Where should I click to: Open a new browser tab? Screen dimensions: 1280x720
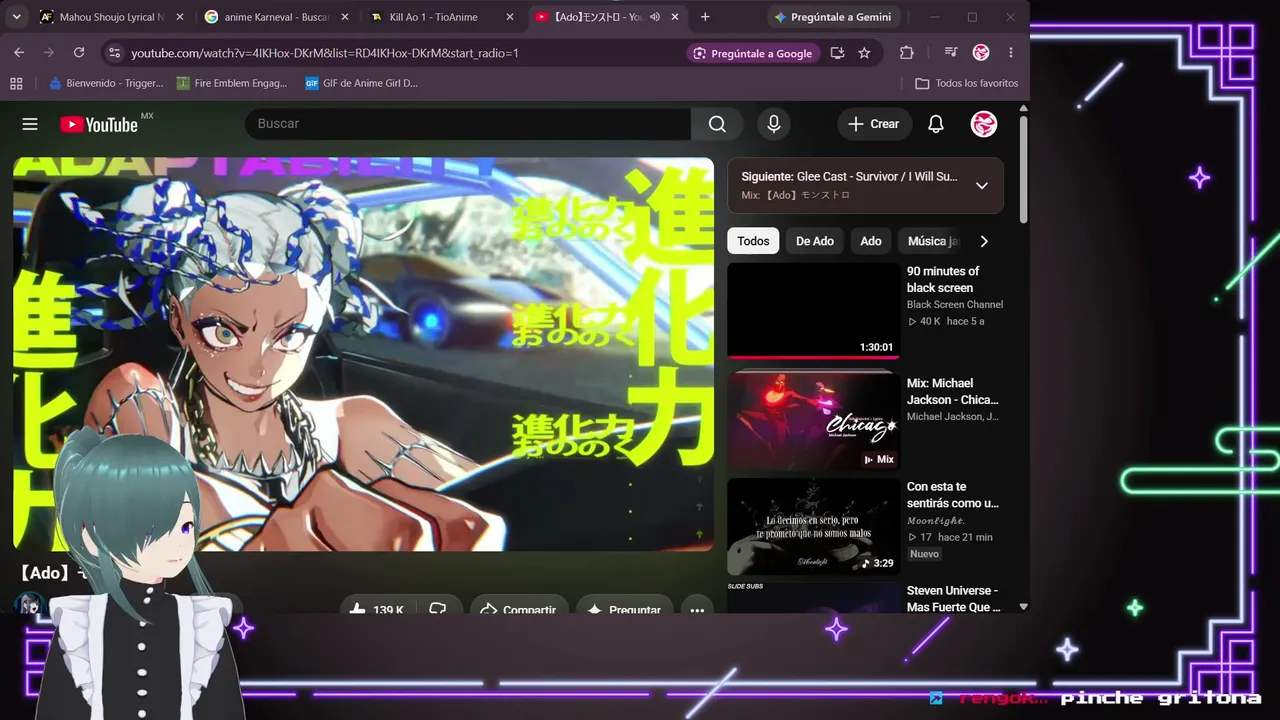705,17
